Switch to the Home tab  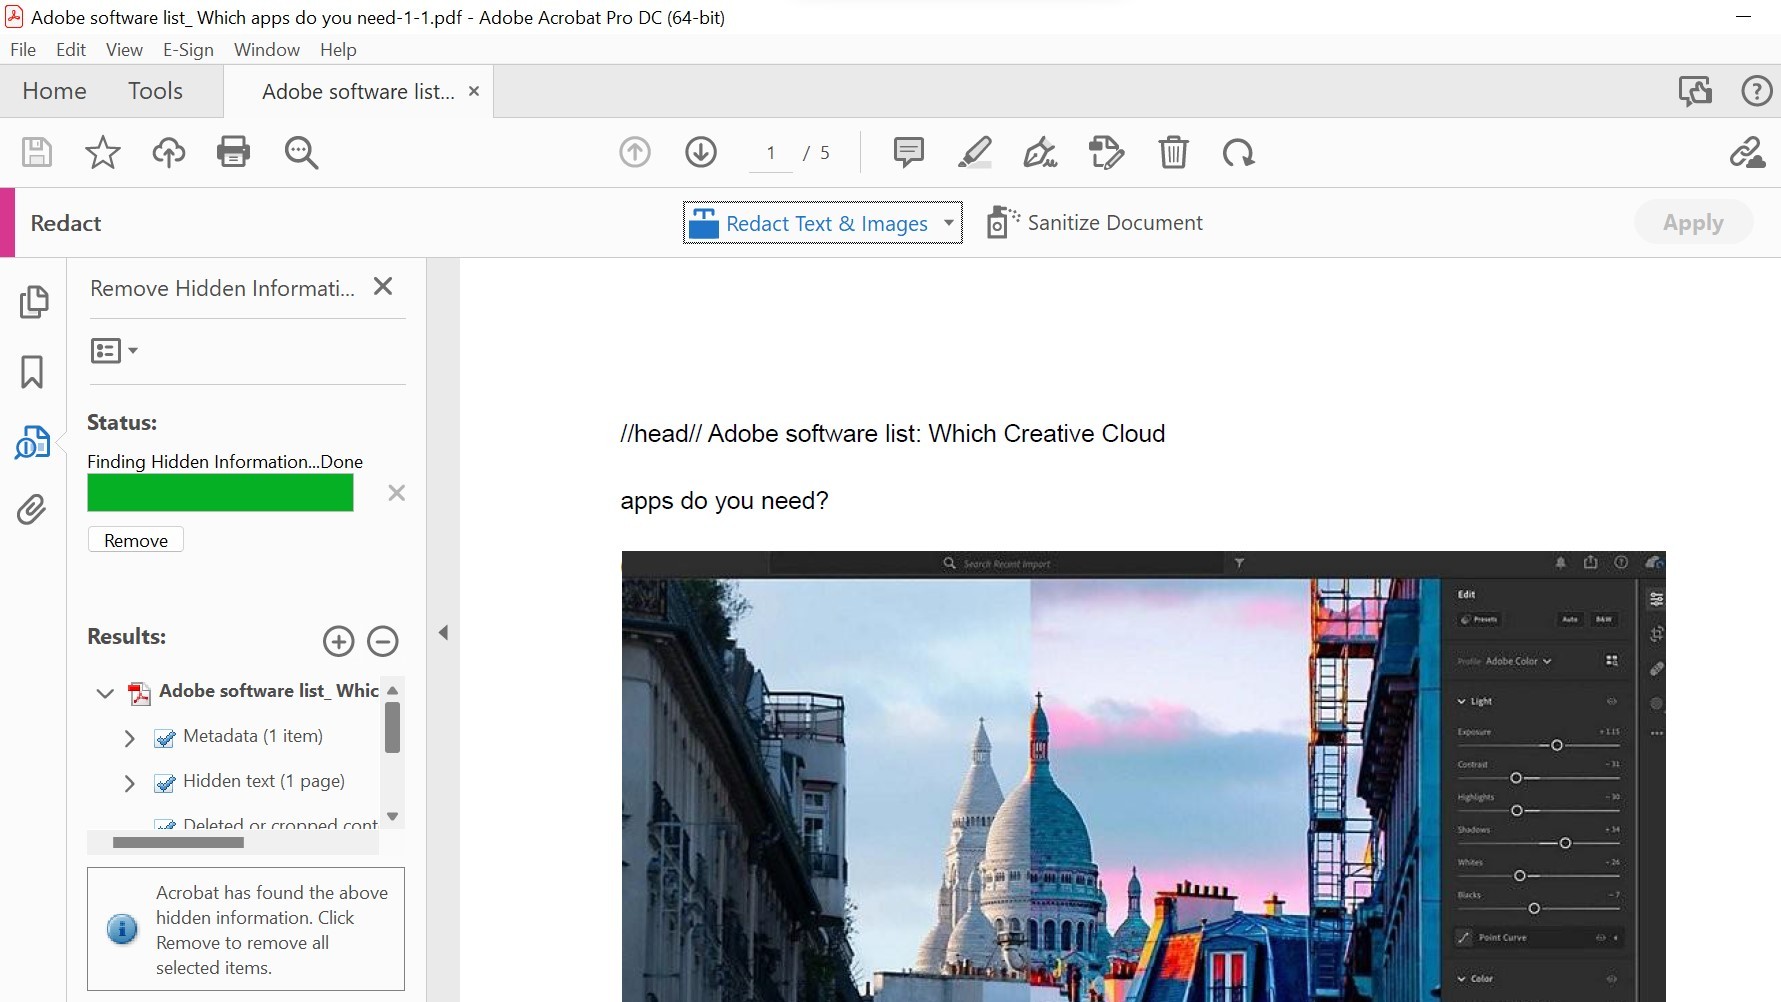pyautogui.click(x=54, y=91)
